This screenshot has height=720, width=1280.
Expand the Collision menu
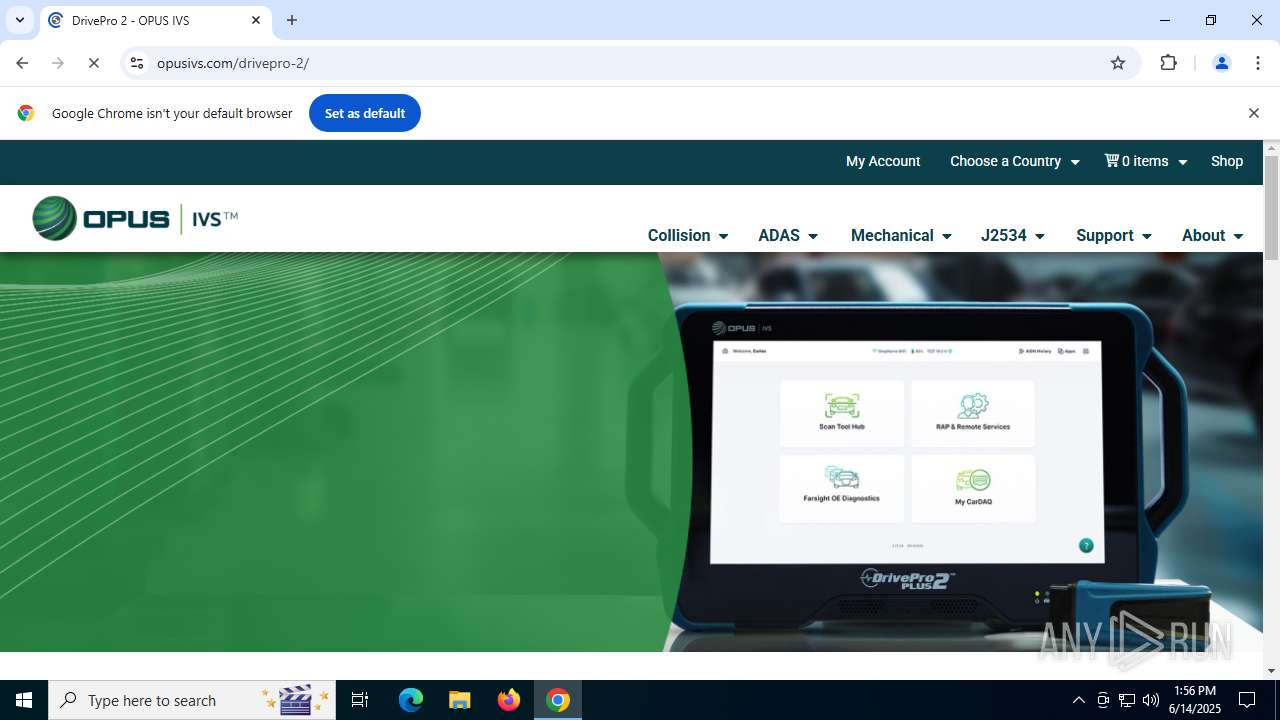688,235
